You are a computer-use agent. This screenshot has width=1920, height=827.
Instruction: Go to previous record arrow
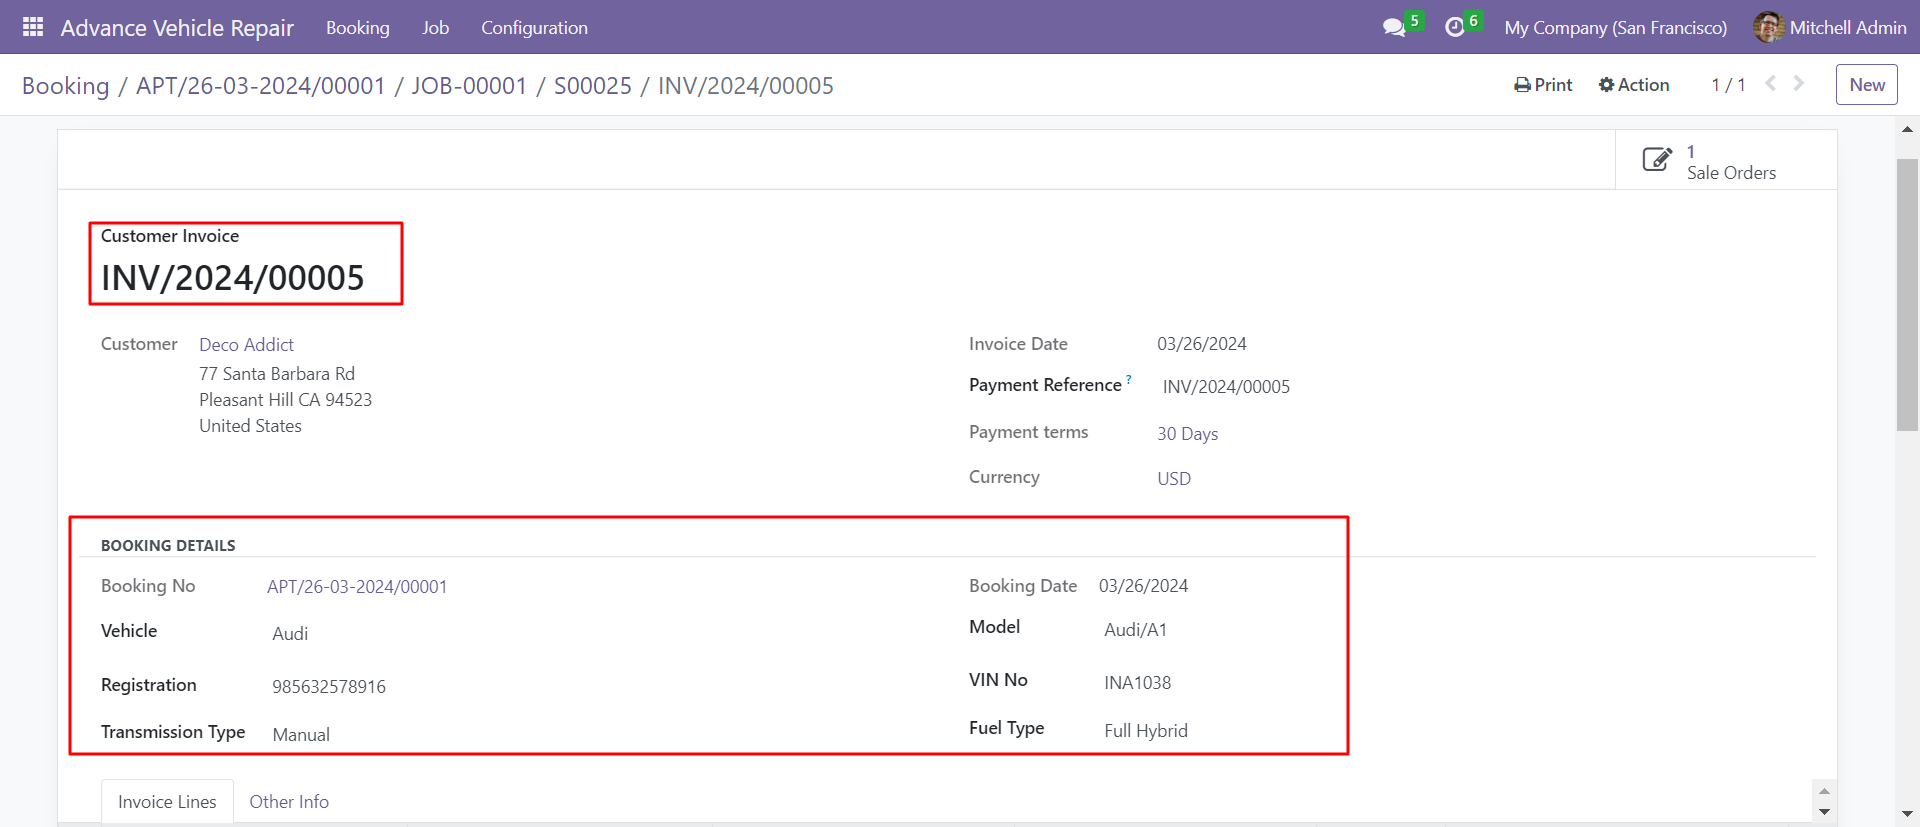(1771, 84)
